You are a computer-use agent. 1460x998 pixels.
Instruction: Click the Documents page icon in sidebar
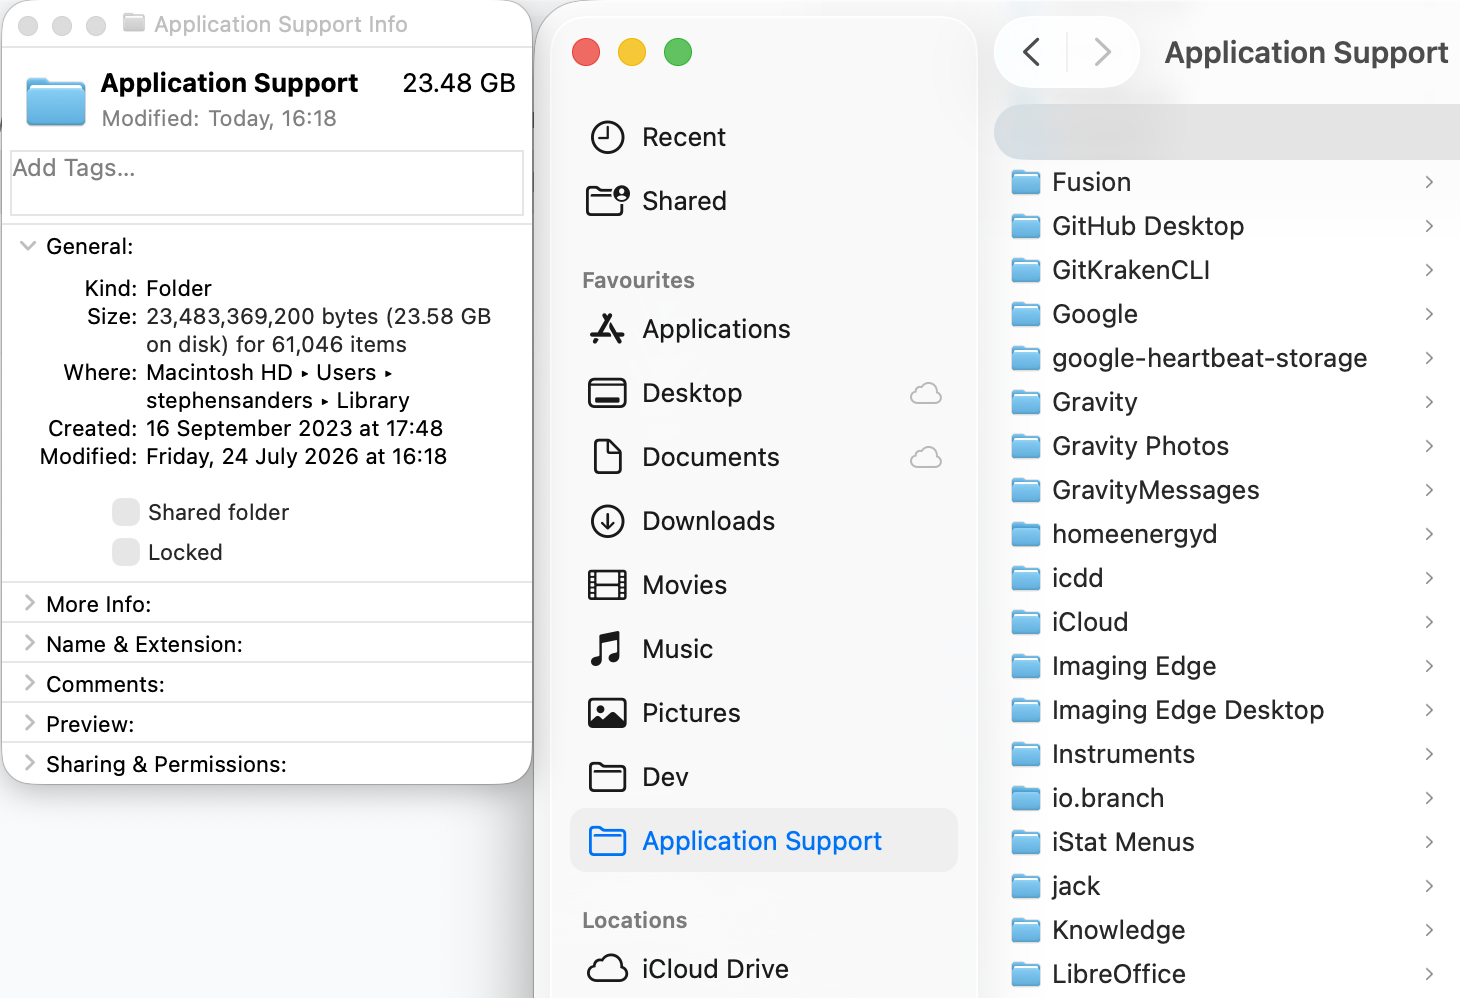coord(607,457)
